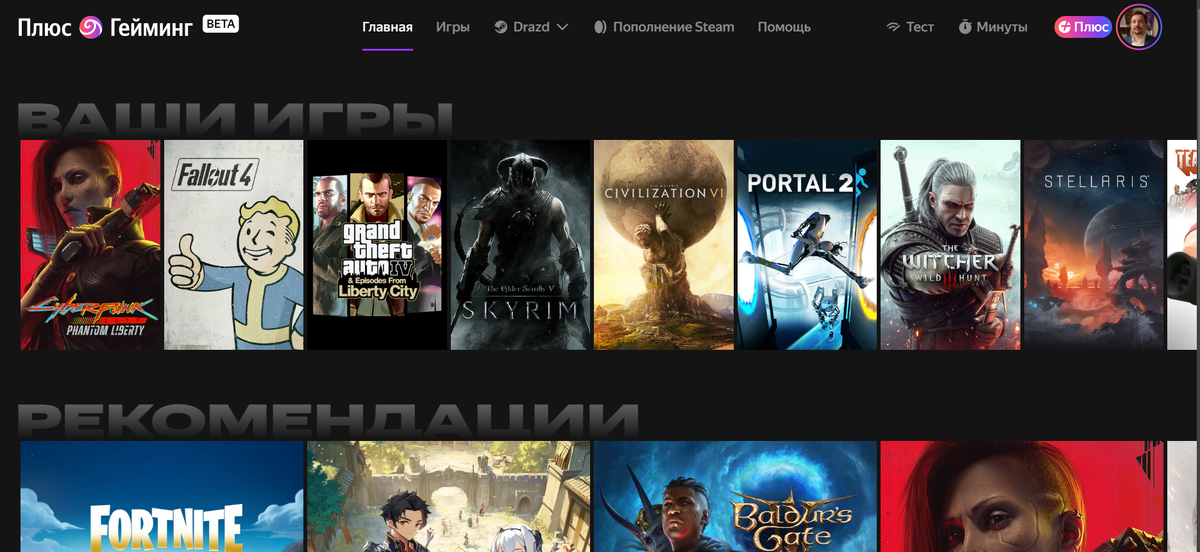Open the Fortnite recommendation card
The width and height of the screenshot is (1200, 552).
click(162, 497)
